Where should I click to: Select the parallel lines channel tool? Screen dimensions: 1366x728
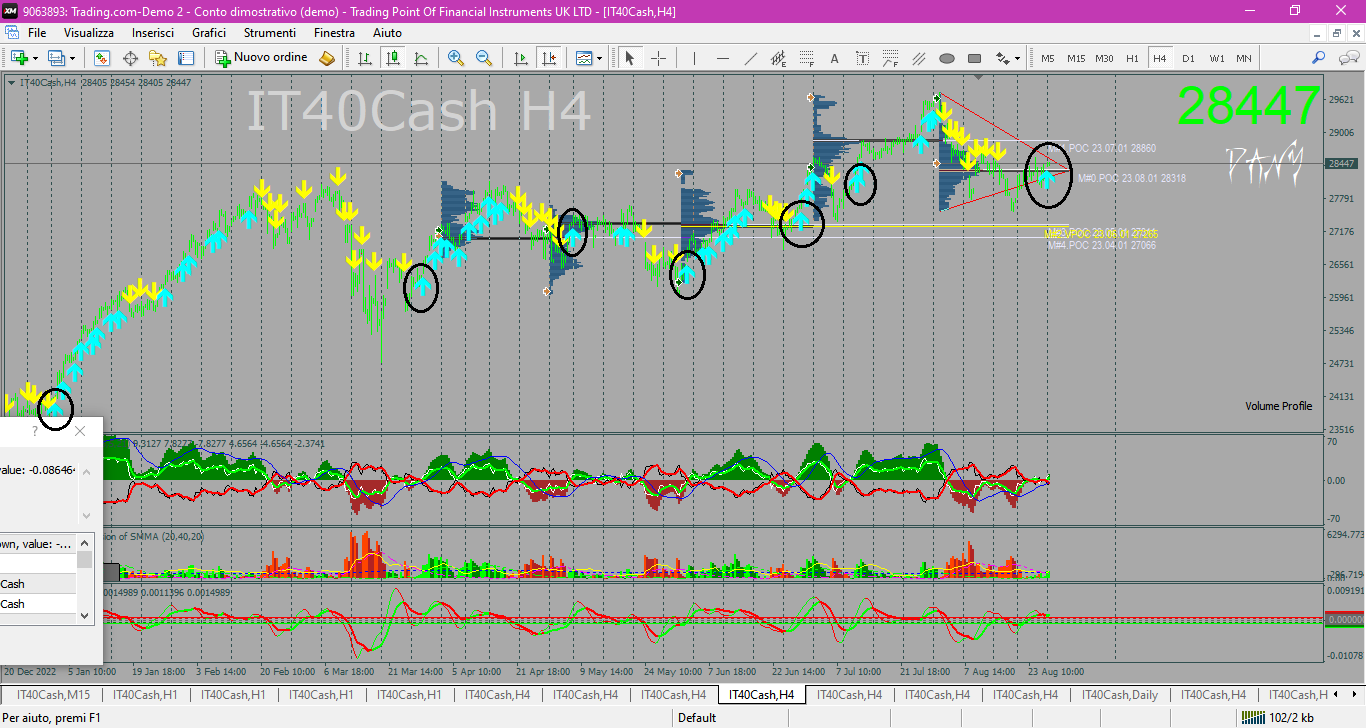click(918, 58)
